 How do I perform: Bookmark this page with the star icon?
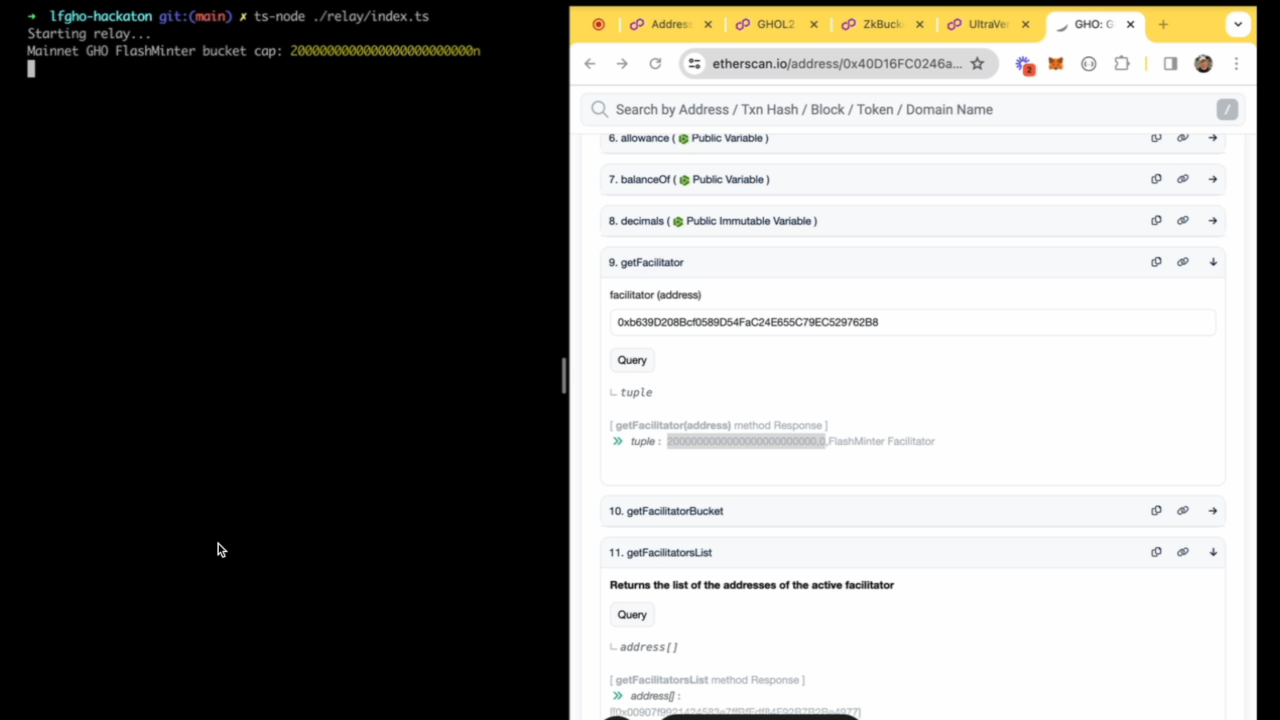tap(977, 64)
